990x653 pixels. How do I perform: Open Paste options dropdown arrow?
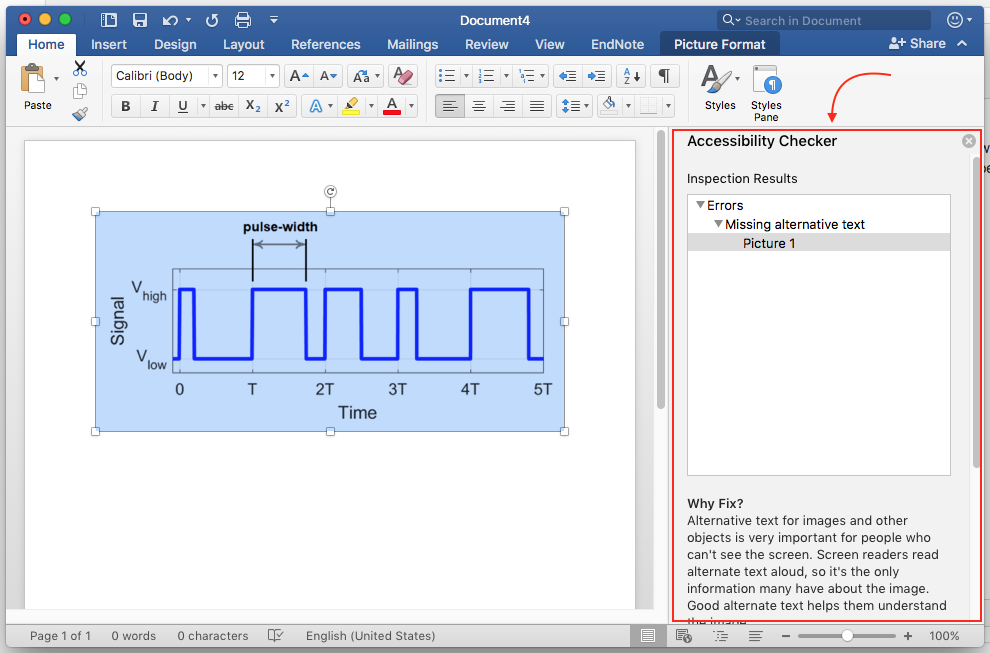tap(56, 79)
